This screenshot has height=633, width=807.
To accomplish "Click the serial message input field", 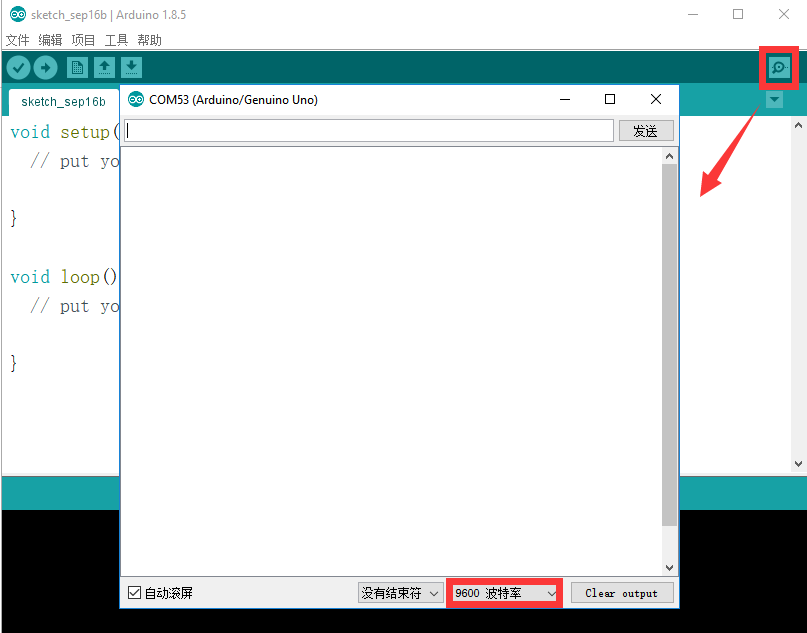I will pos(369,131).
